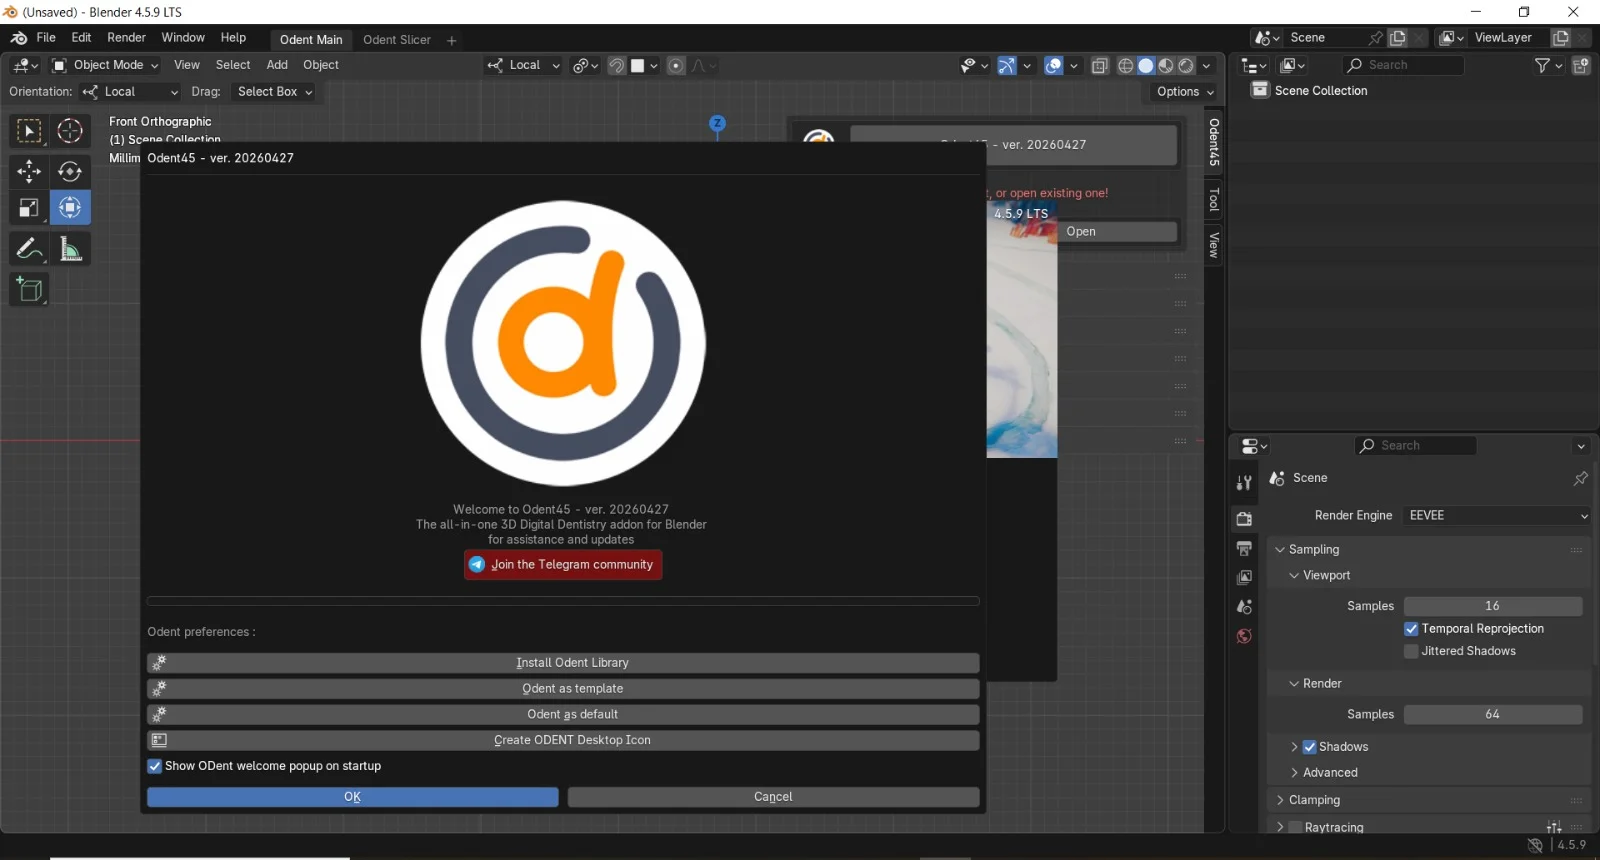This screenshot has height=860, width=1600.
Task: Switch to rendered viewport shading
Action: (1186, 66)
